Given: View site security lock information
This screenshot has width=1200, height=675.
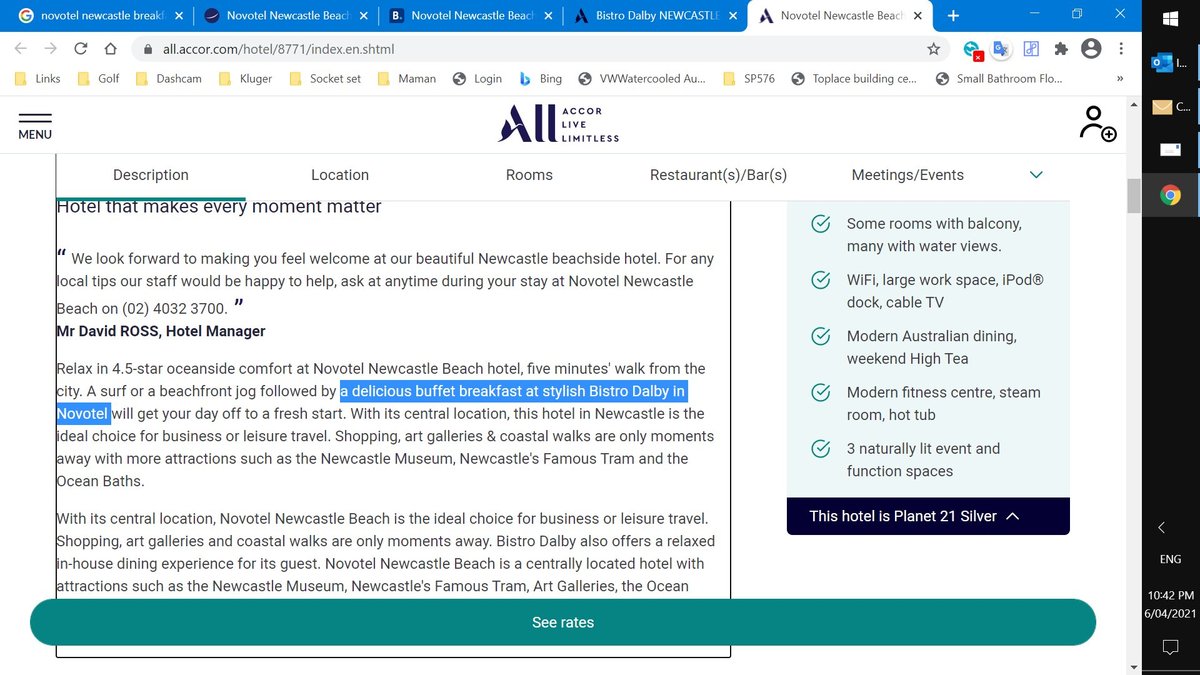Looking at the screenshot, I should (149, 49).
